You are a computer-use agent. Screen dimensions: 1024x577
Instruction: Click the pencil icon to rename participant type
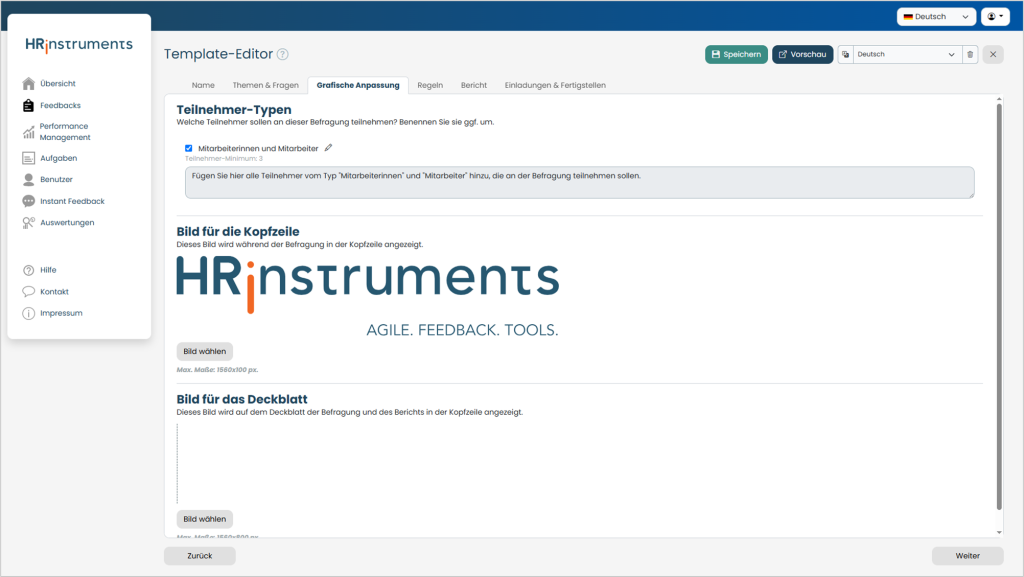click(x=328, y=148)
